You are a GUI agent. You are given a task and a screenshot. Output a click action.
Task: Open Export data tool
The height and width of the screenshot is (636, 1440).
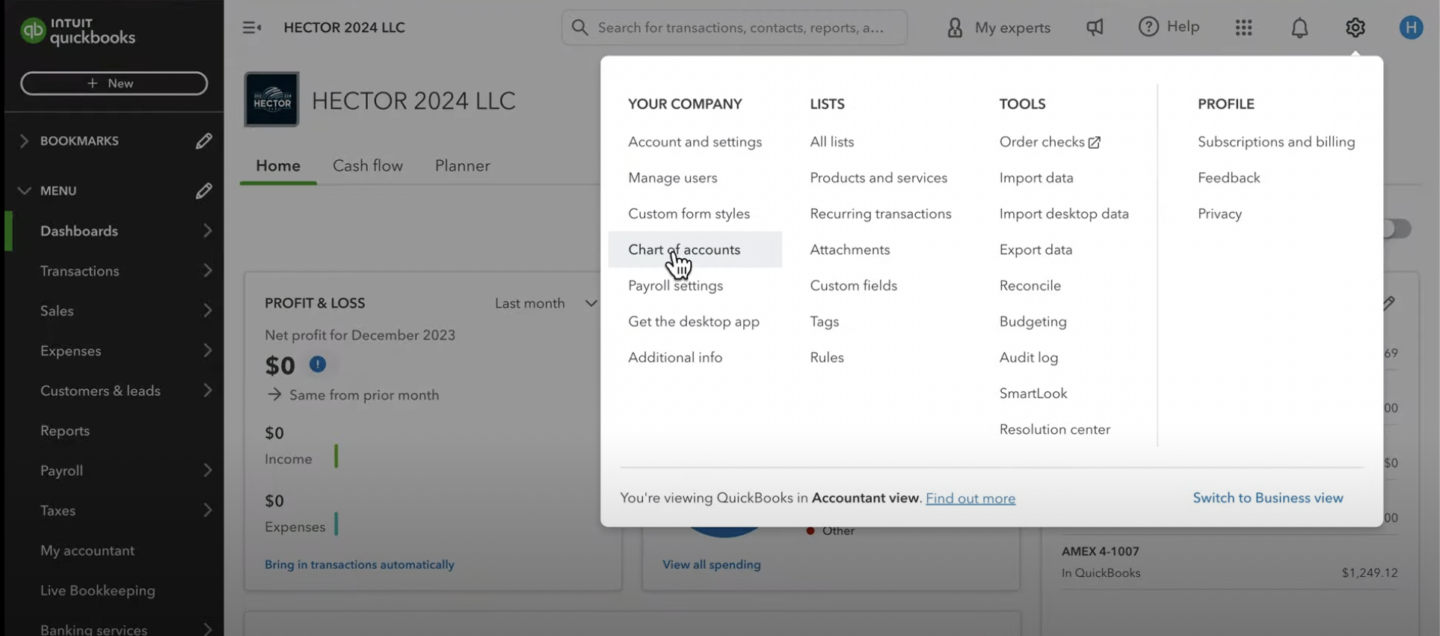click(1036, 250)
